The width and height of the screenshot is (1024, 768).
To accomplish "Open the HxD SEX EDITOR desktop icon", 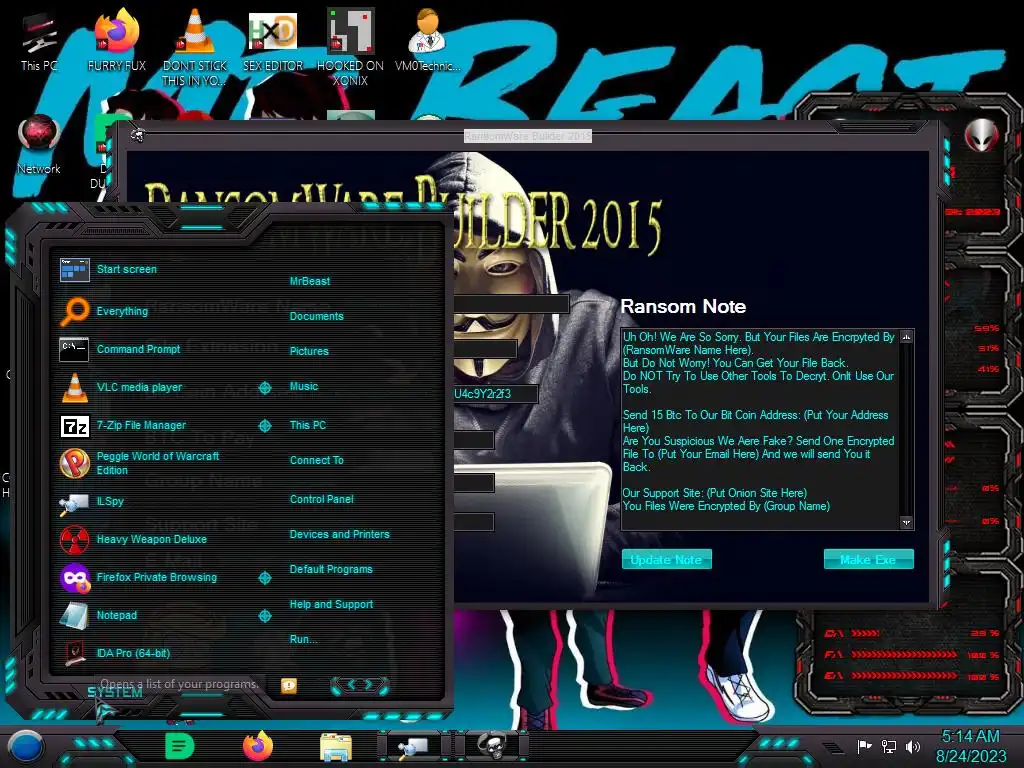I will [272, 39].
